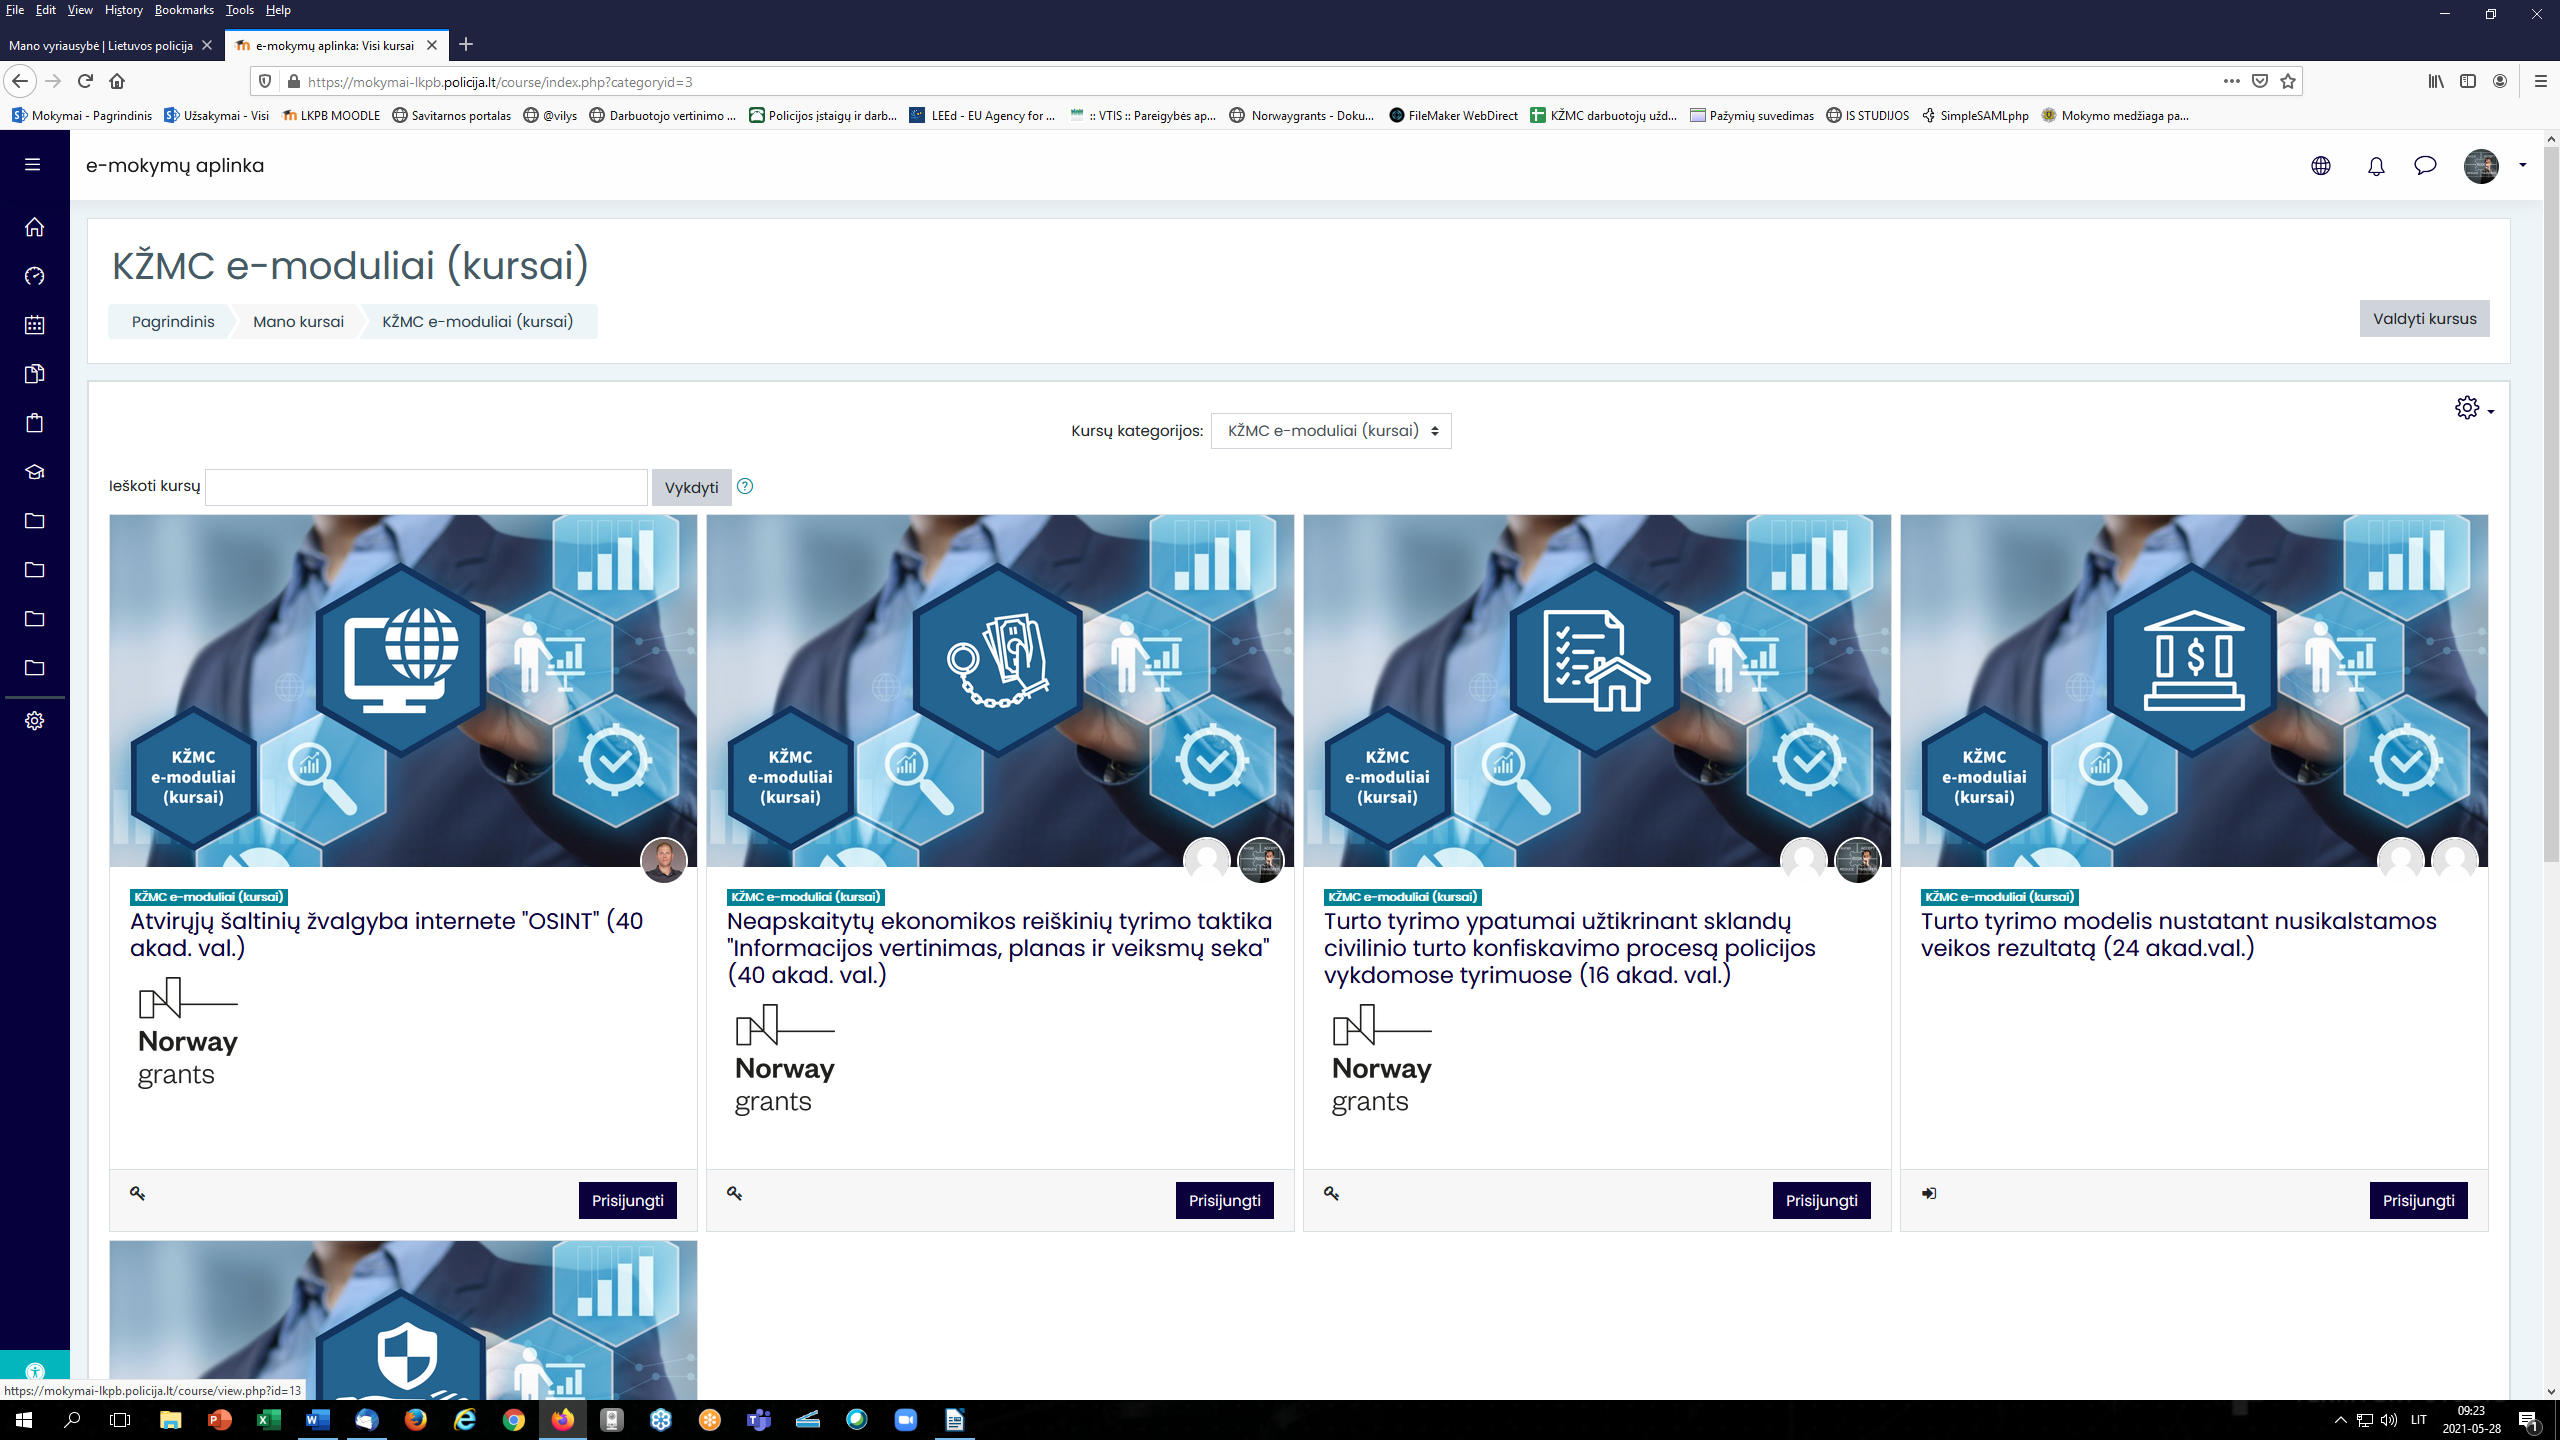Click the search help question mark icon

point(745,486)
